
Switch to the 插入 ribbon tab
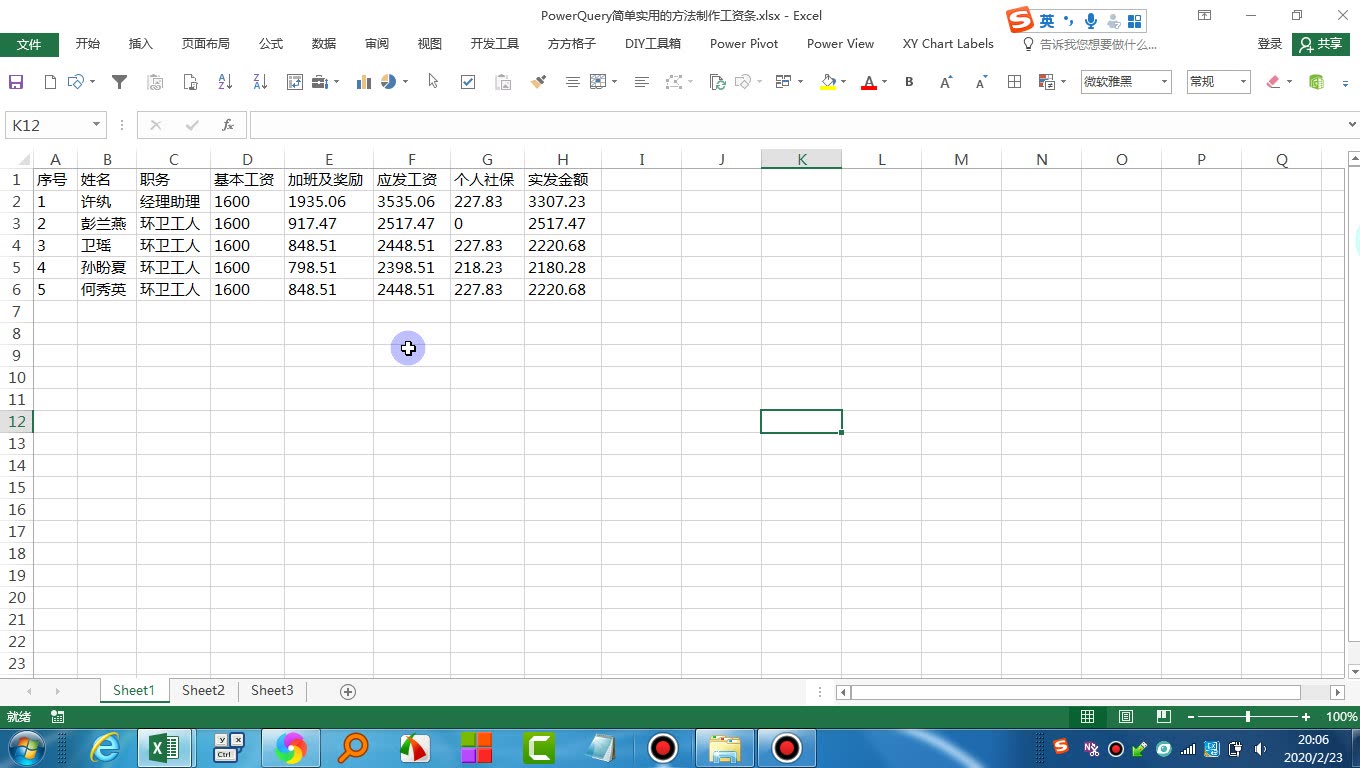141,44
